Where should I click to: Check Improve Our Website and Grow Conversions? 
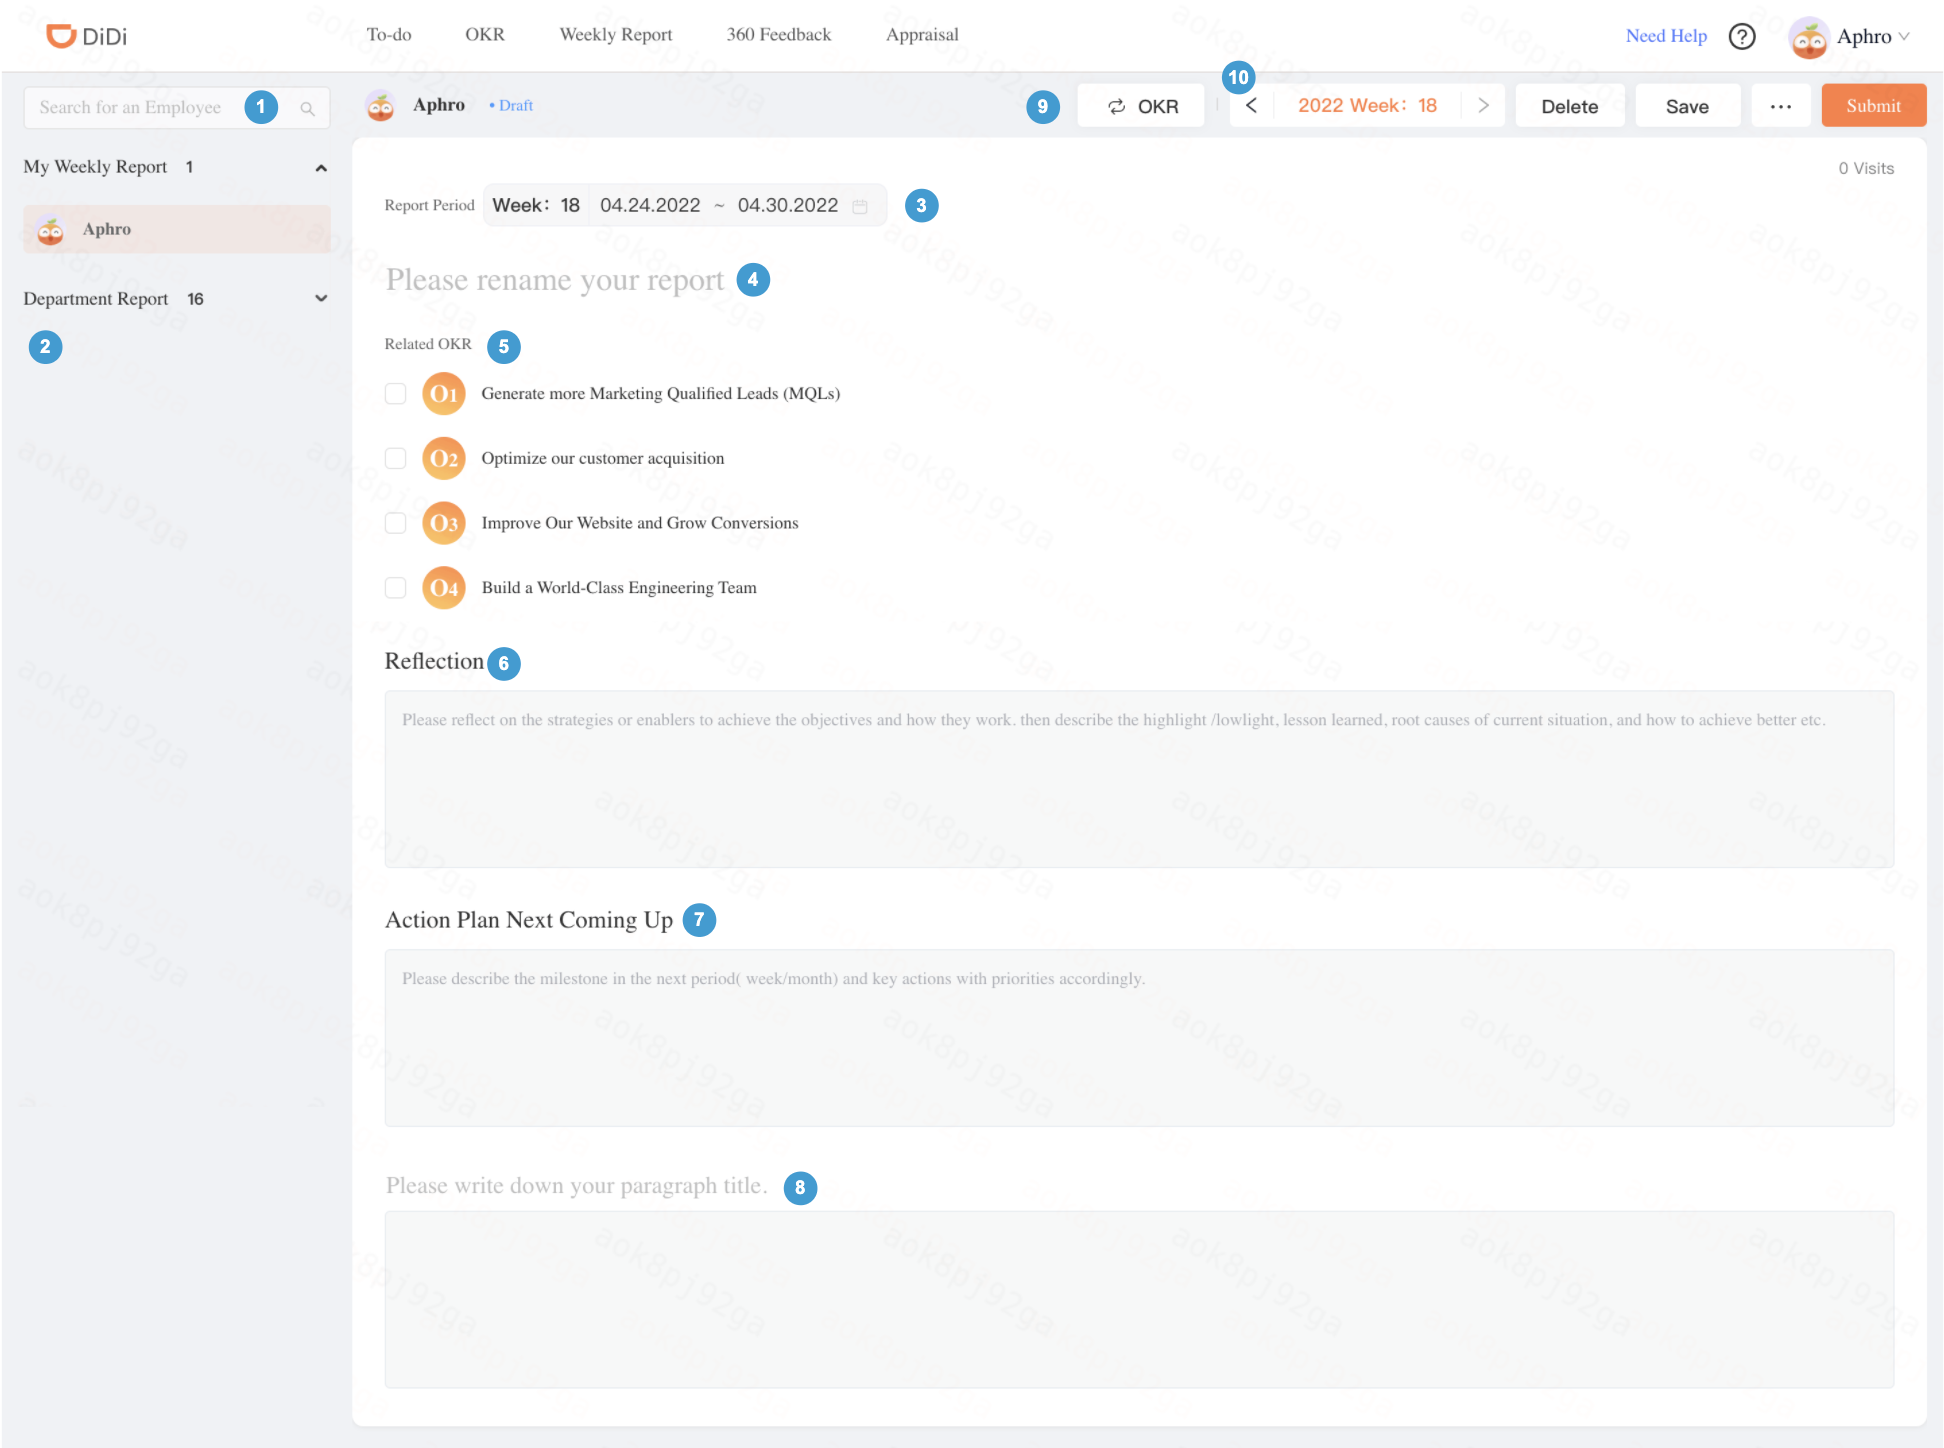[x=396, y=523]
